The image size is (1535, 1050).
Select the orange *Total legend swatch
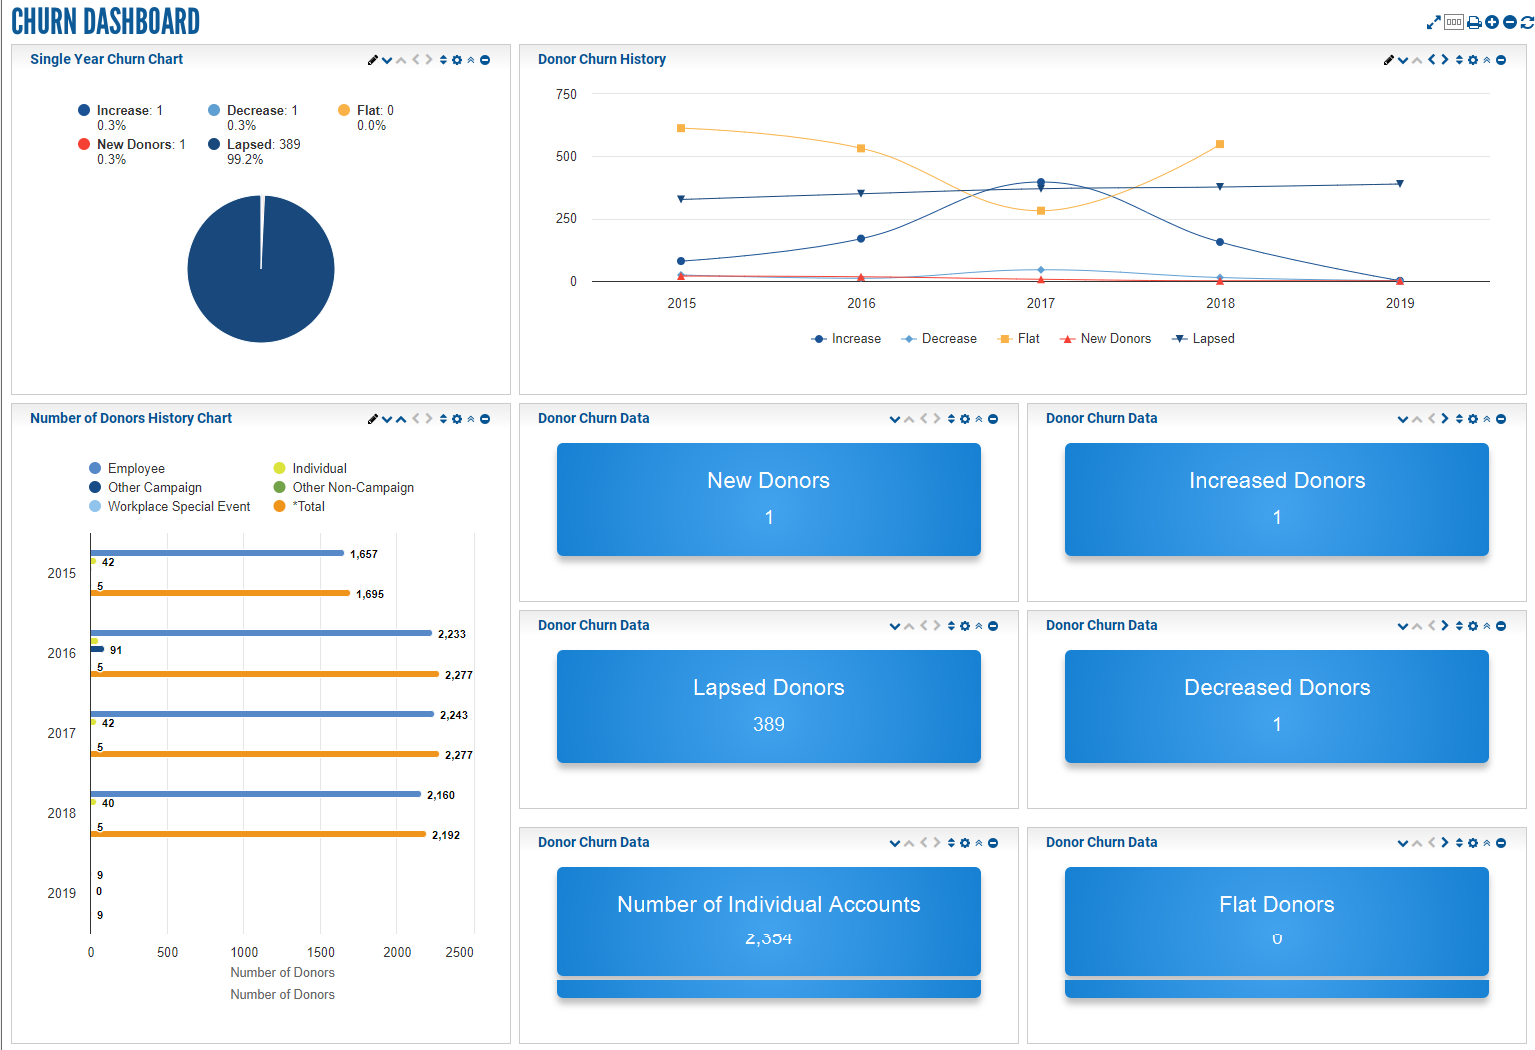coord(277,506)
